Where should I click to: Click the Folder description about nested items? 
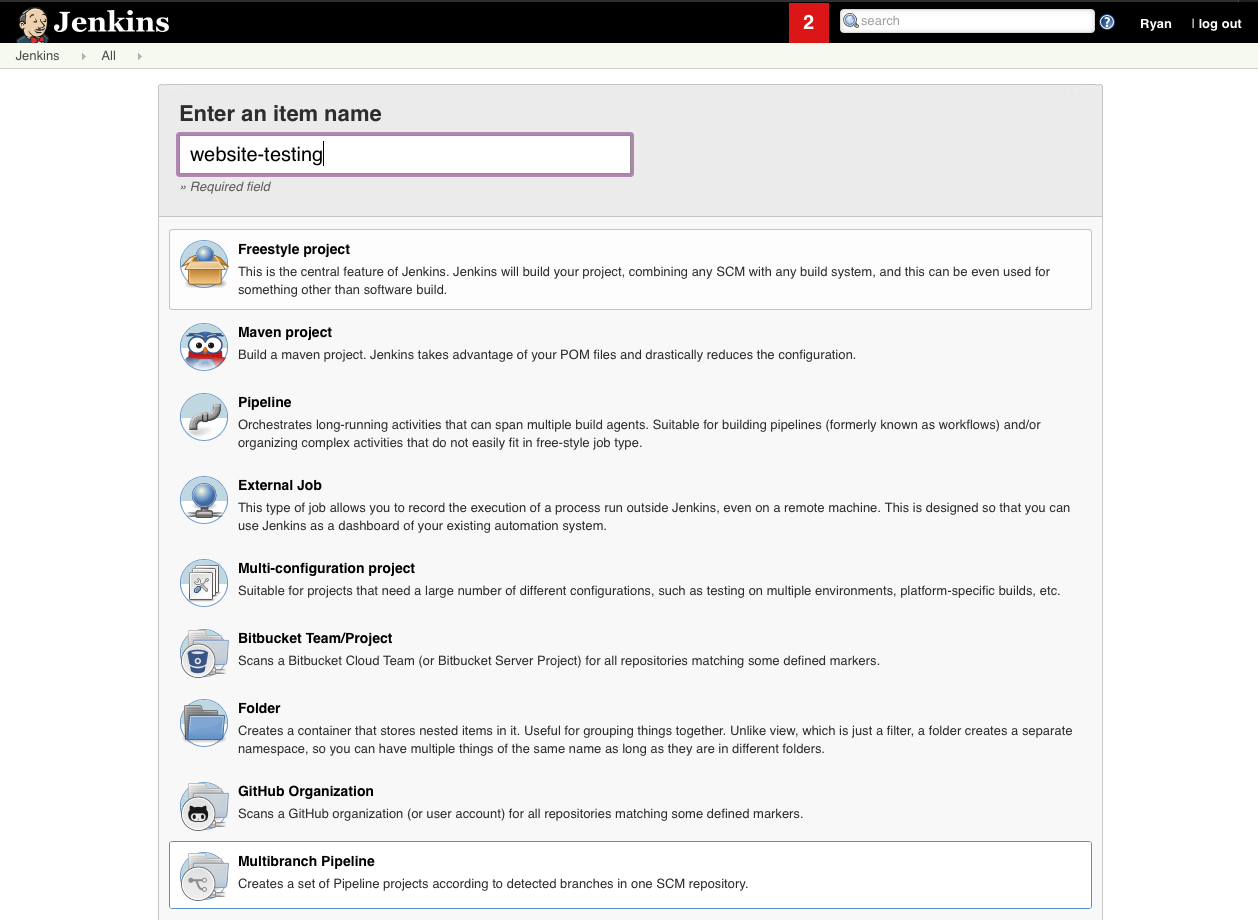tap(655, 740)
